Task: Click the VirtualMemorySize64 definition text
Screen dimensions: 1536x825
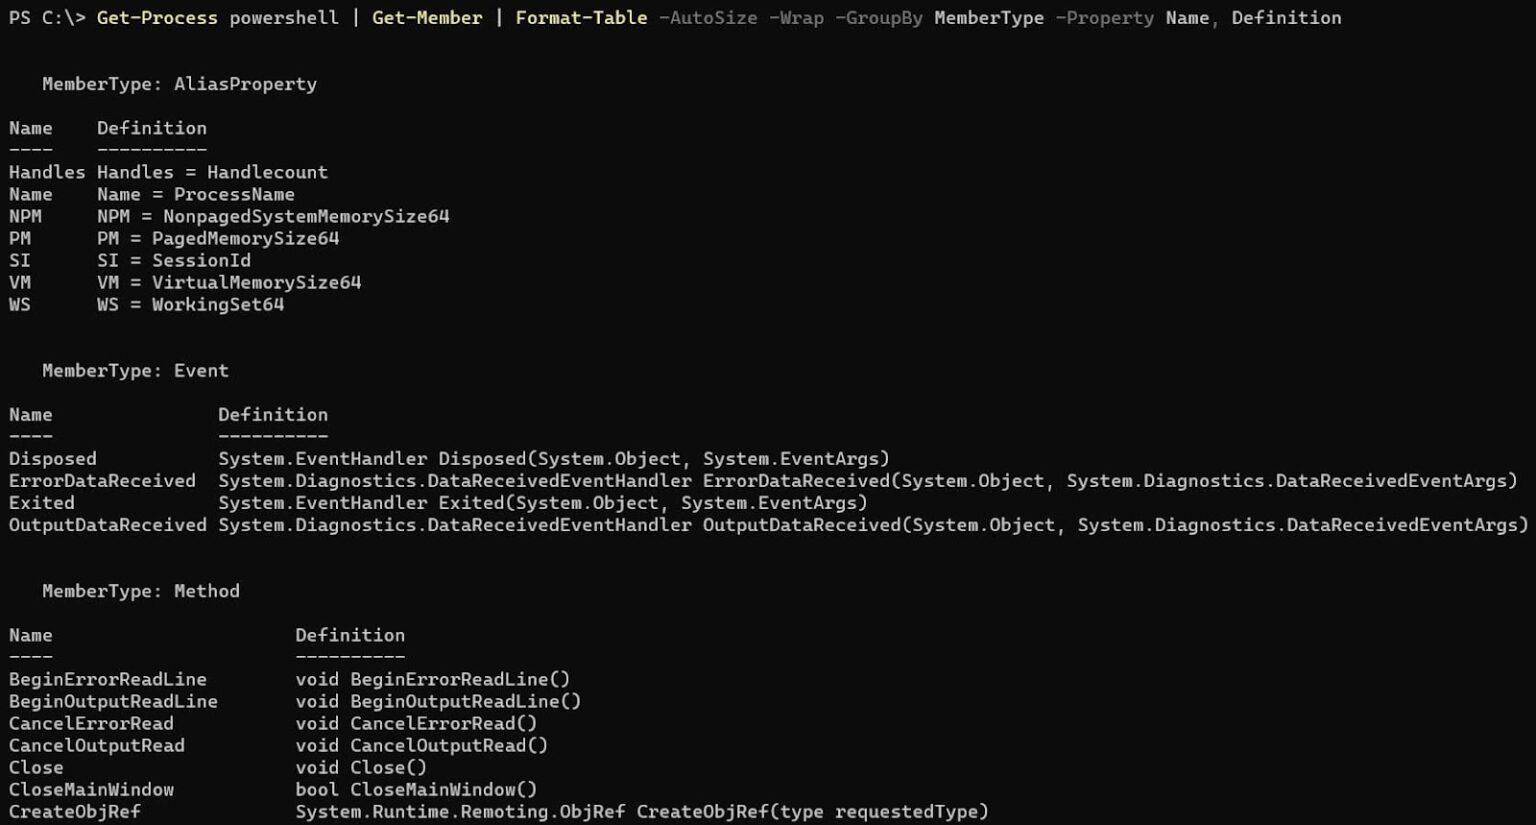Action: (x=256, y=282)
